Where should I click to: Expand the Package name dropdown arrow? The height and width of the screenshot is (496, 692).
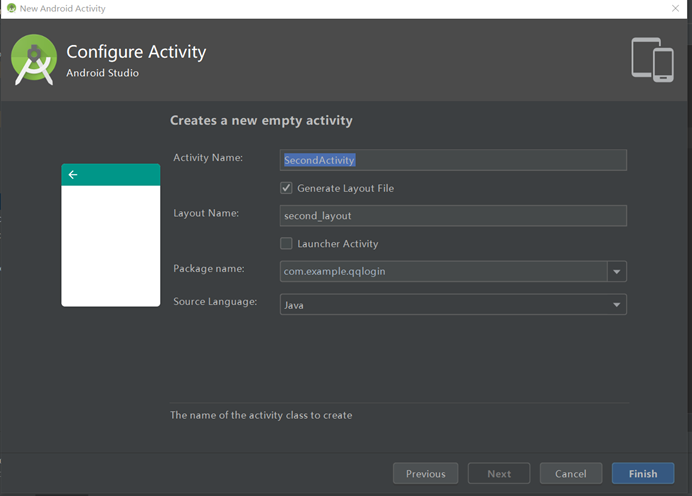pyautogui.click(x=617, y=271)
